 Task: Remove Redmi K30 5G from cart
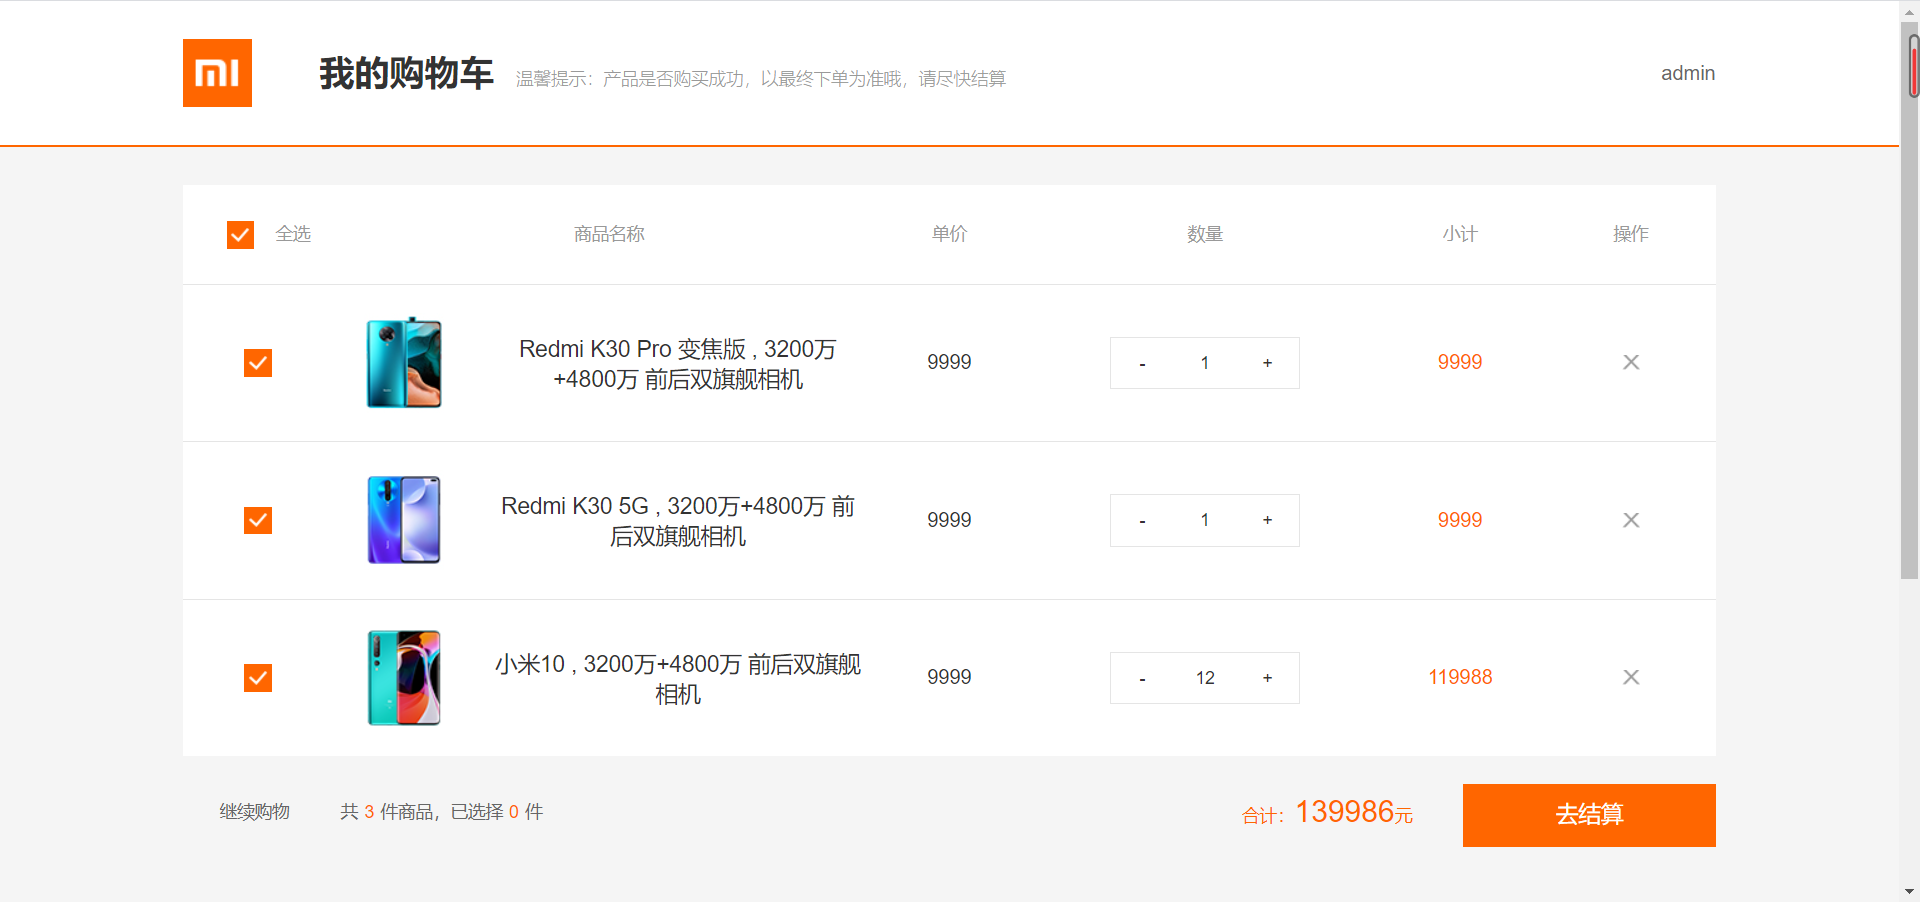coord(1630,520)
